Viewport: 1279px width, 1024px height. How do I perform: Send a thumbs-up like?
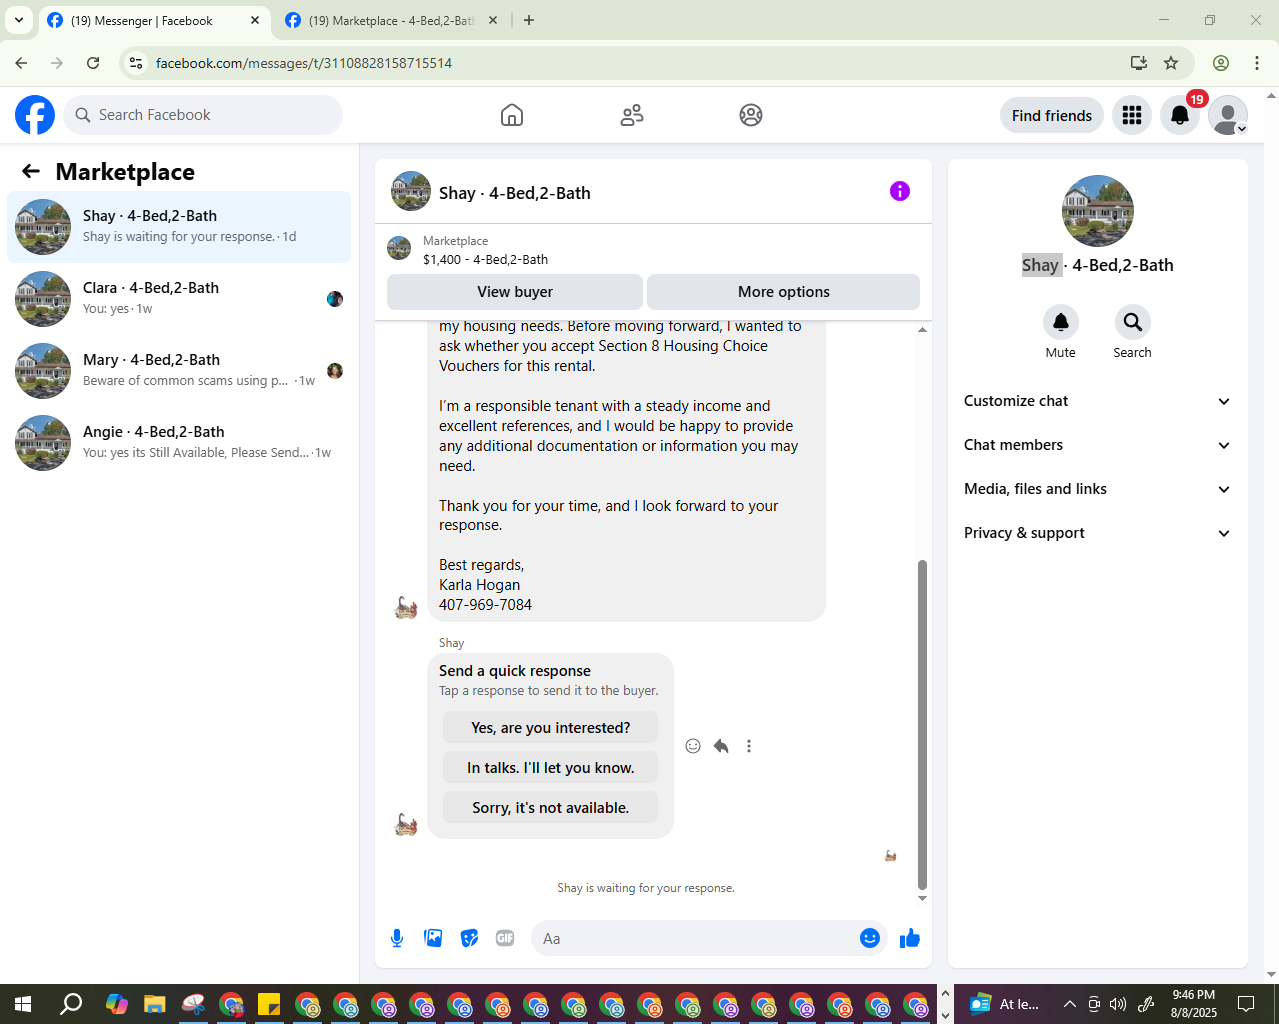pyautogui.click(x=910, y=938)
